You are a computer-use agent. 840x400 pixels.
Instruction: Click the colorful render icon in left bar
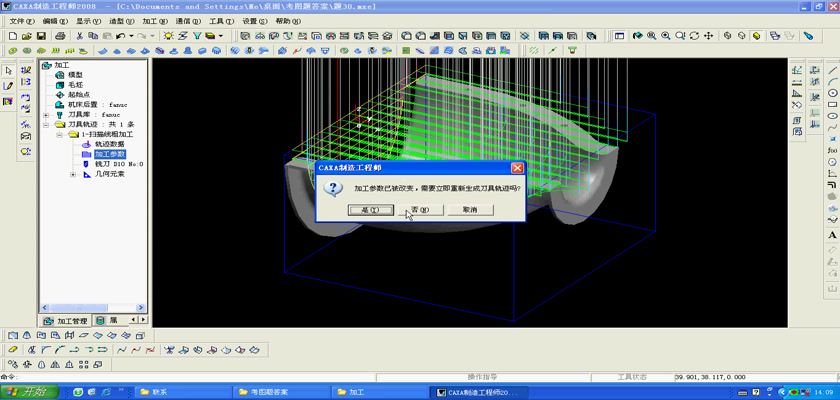point(8,101)
